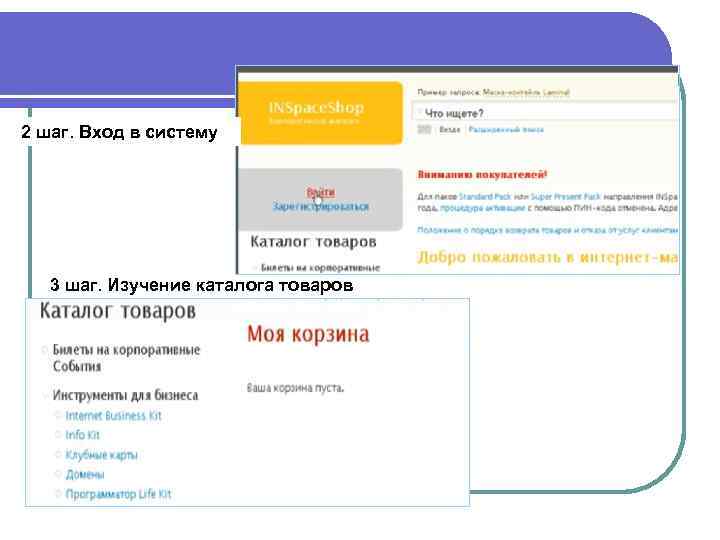720x540 pixels.
Task: Open the 'Super Present Pack' link
Action: pos(565,197)
